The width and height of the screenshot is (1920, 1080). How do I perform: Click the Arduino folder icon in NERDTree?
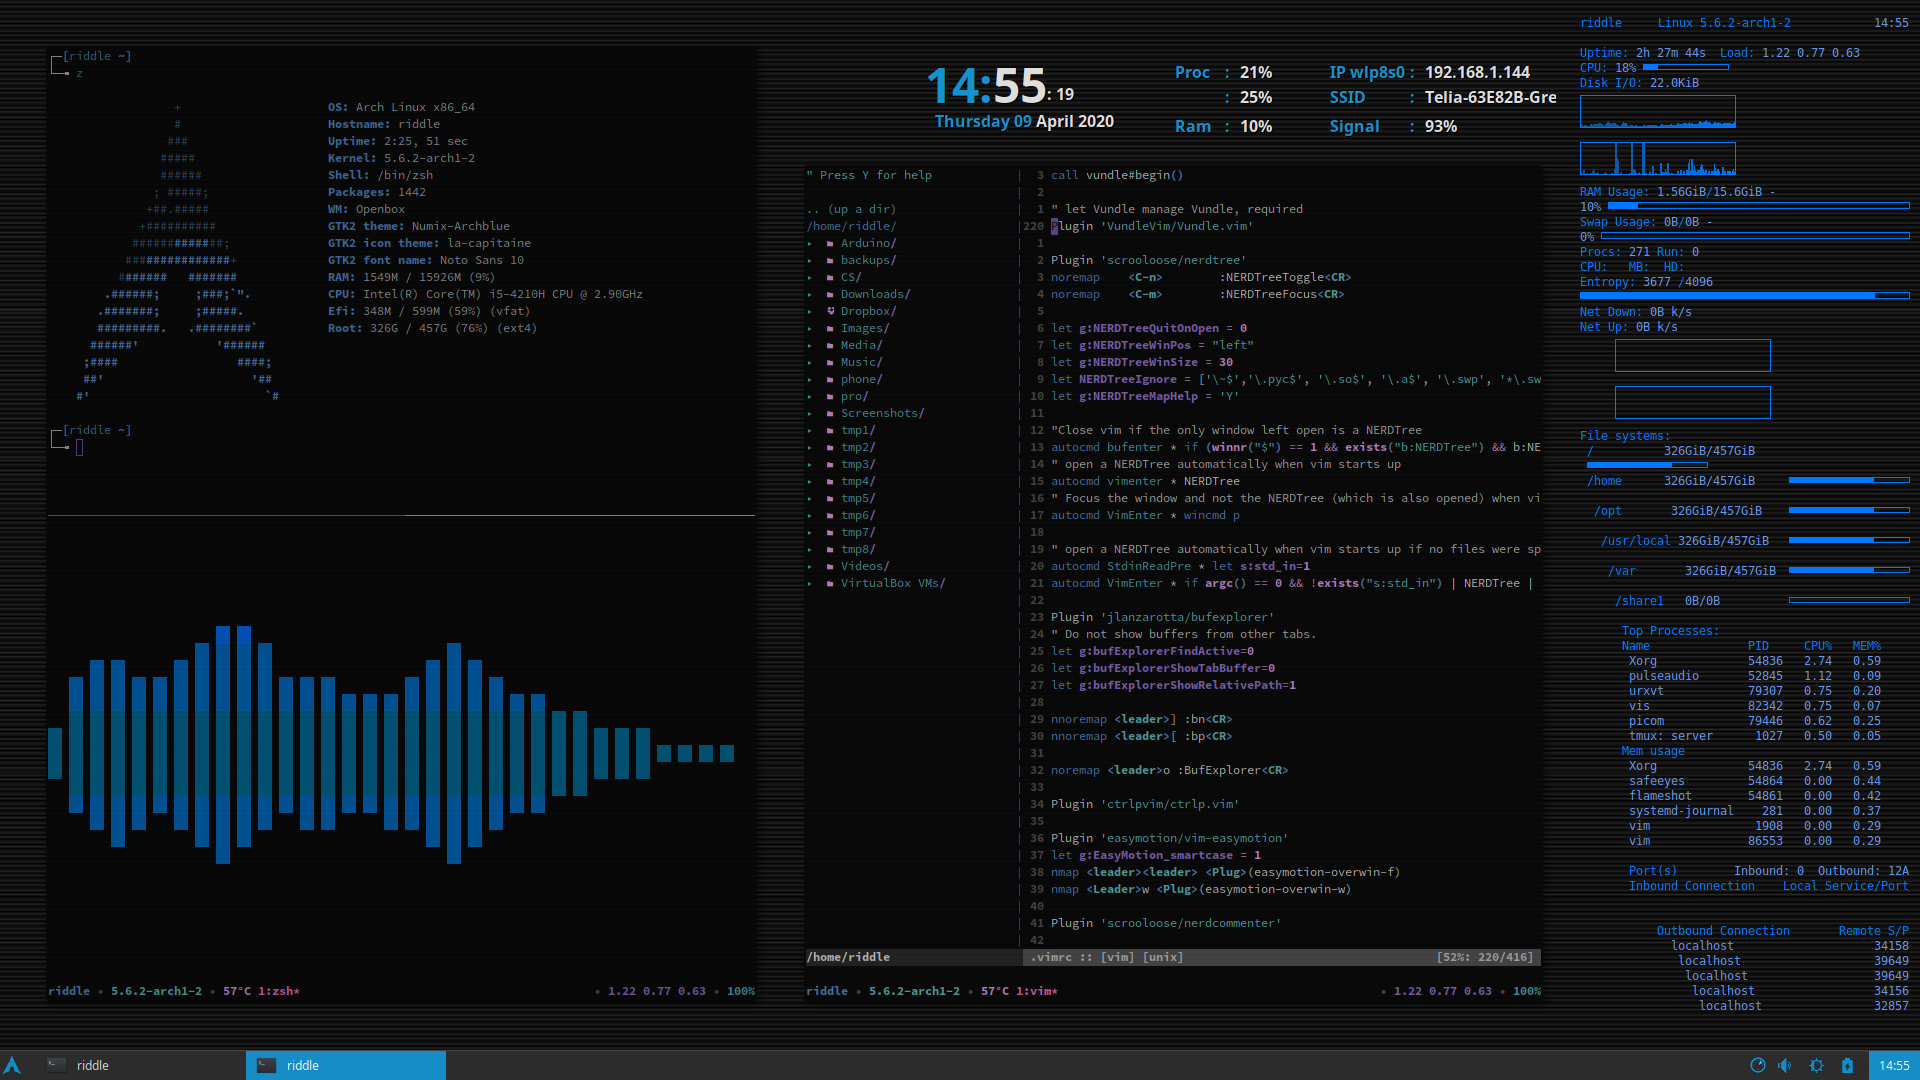(x=830, y=243)
